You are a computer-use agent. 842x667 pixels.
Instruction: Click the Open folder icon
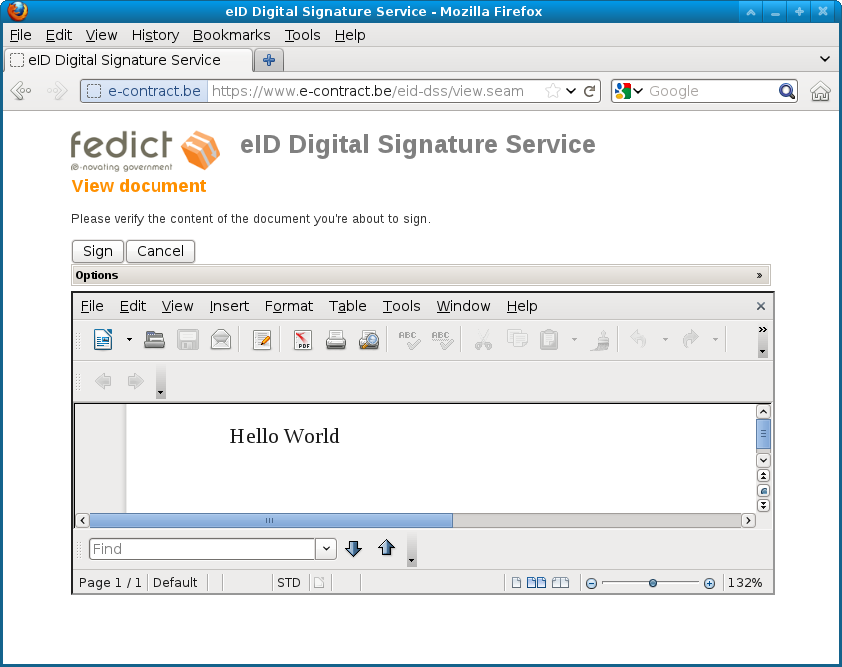(155, 340)
